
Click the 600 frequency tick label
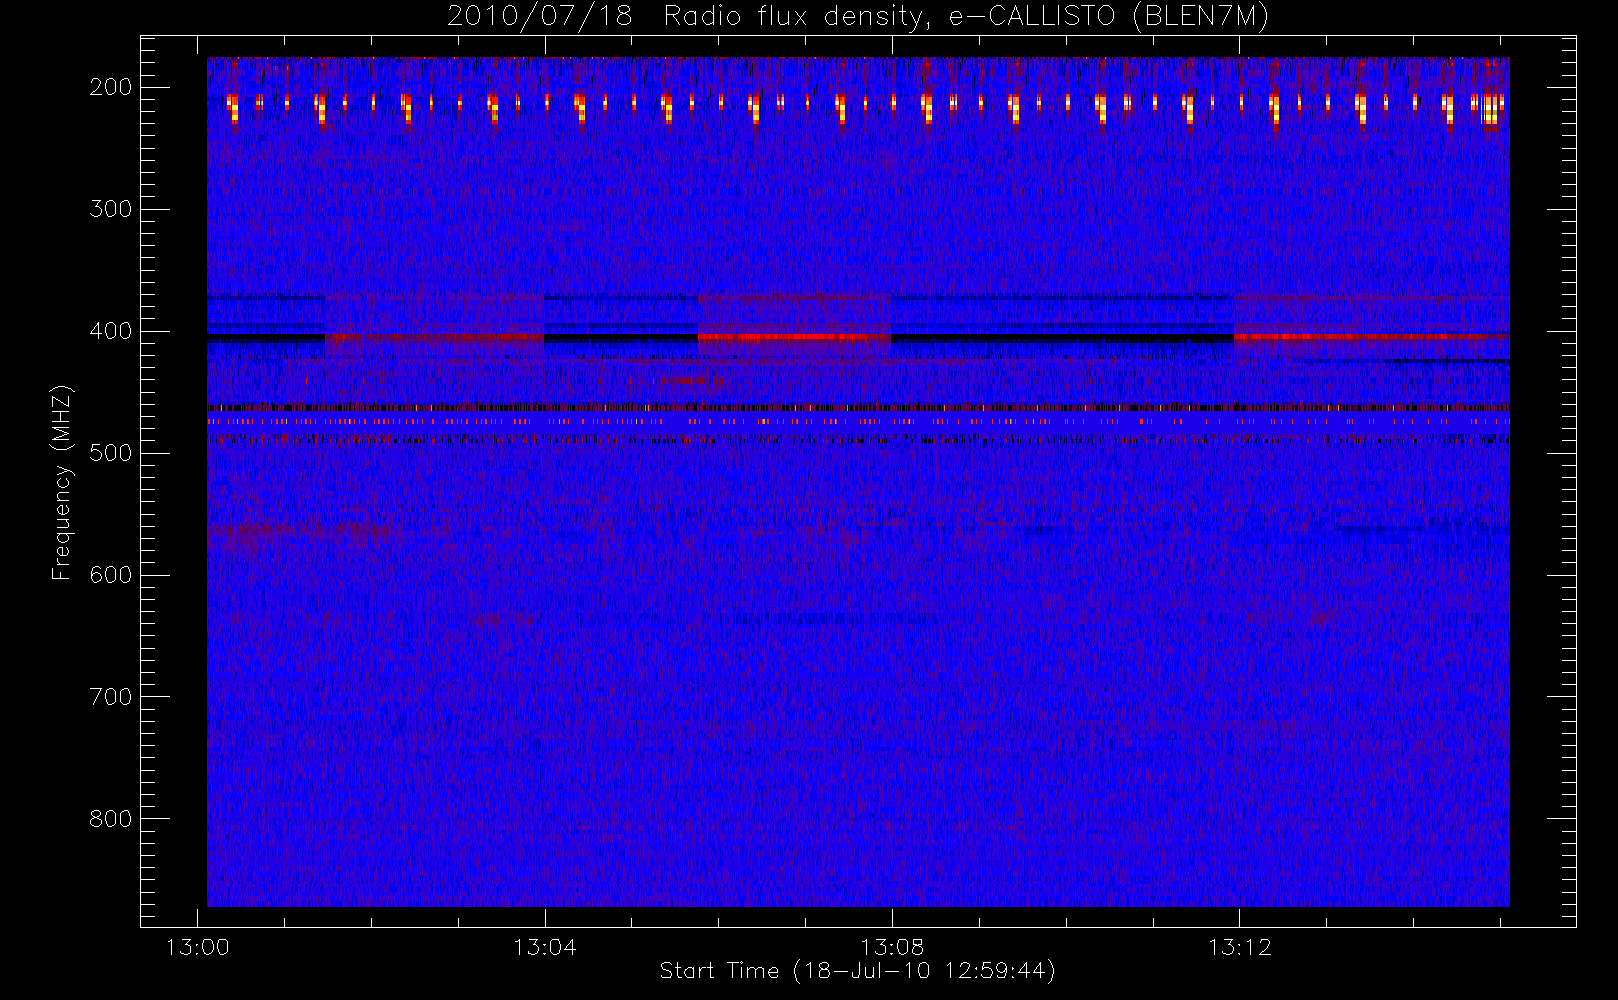(x=111, y=575)
